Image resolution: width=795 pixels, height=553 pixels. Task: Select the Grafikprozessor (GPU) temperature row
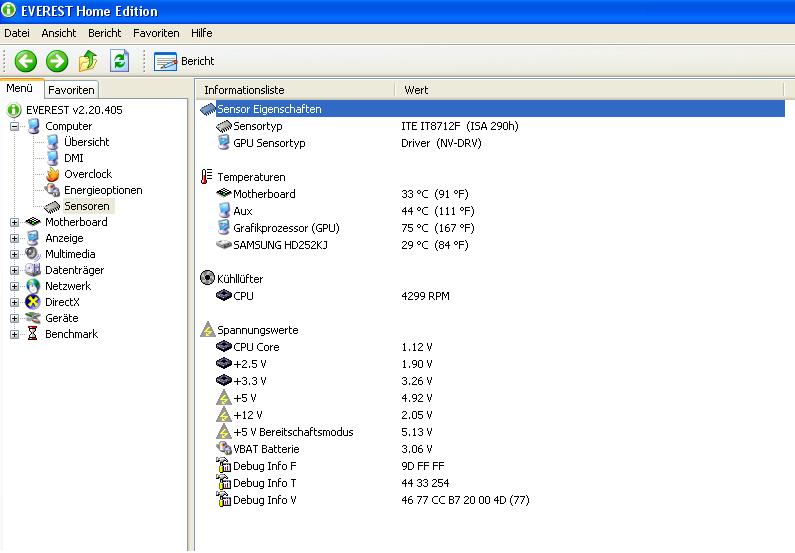285,228
